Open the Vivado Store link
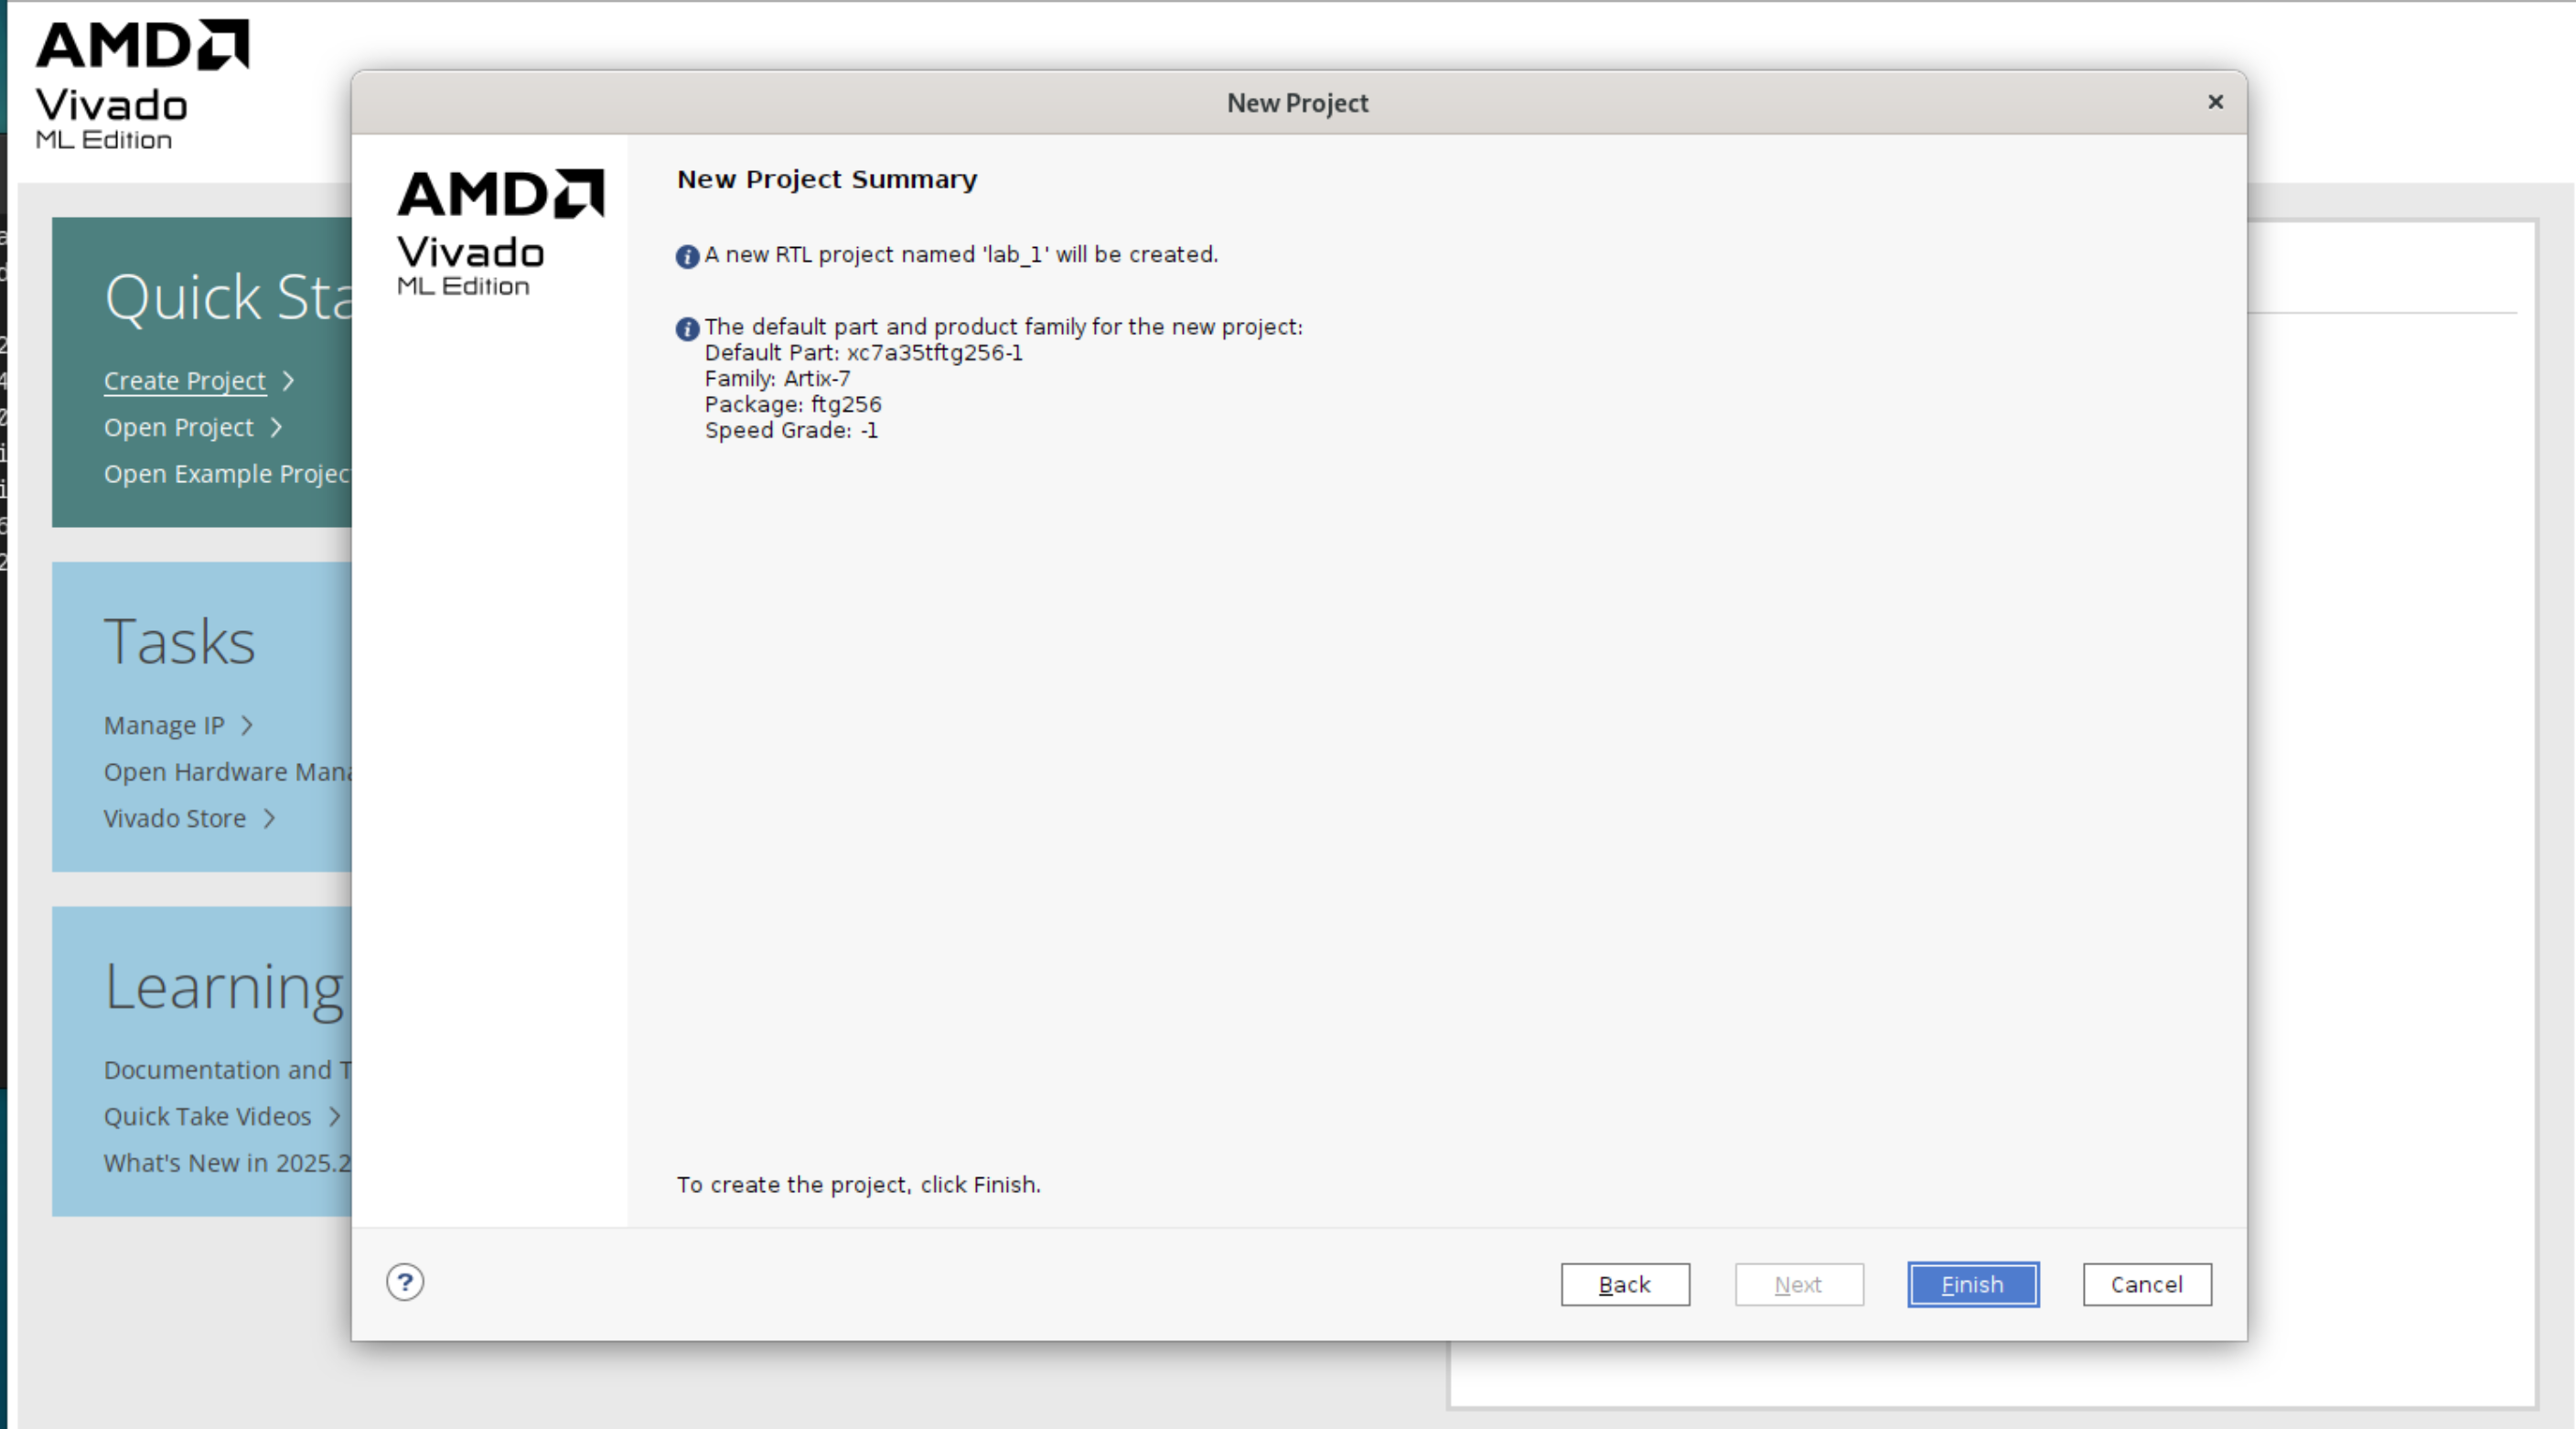Screen dimensions: 2576x1429 [x=175, y=818]
